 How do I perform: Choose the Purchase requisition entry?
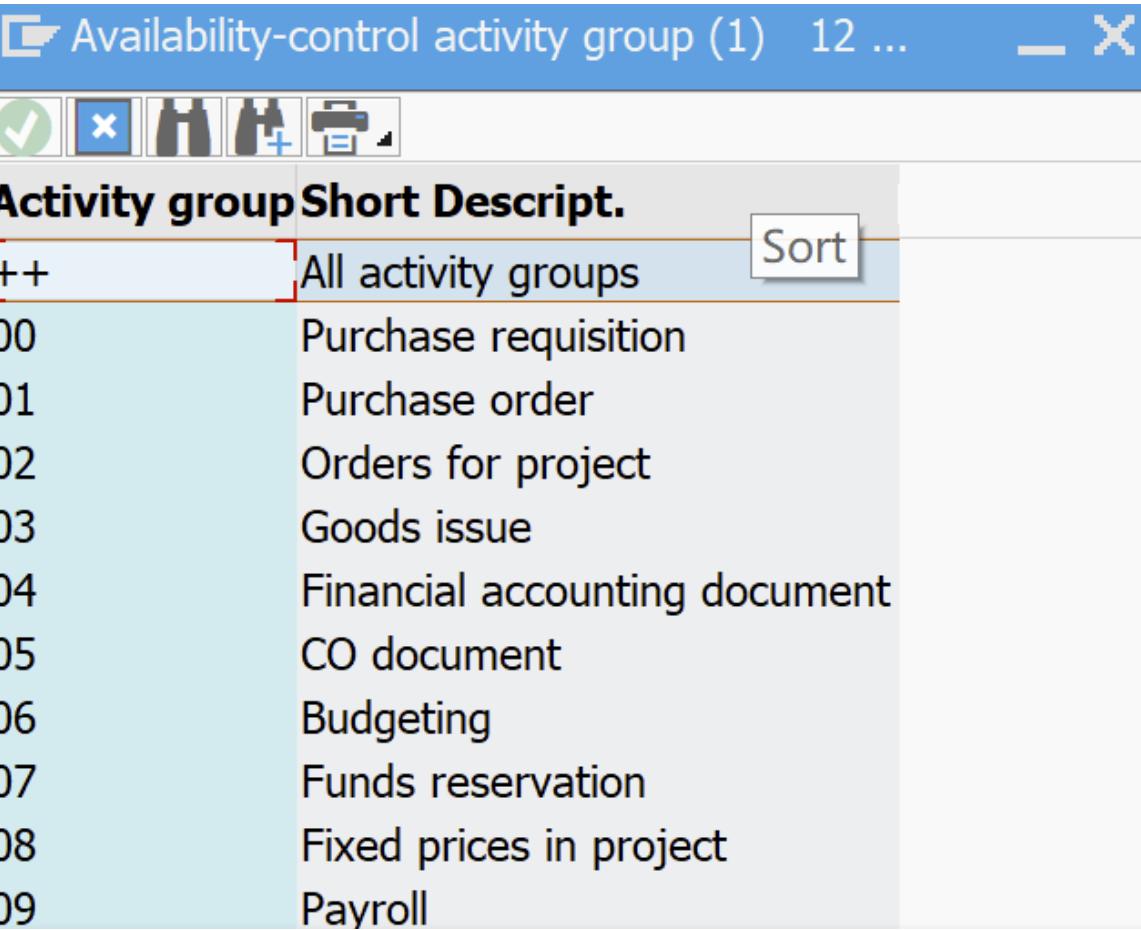493,337
